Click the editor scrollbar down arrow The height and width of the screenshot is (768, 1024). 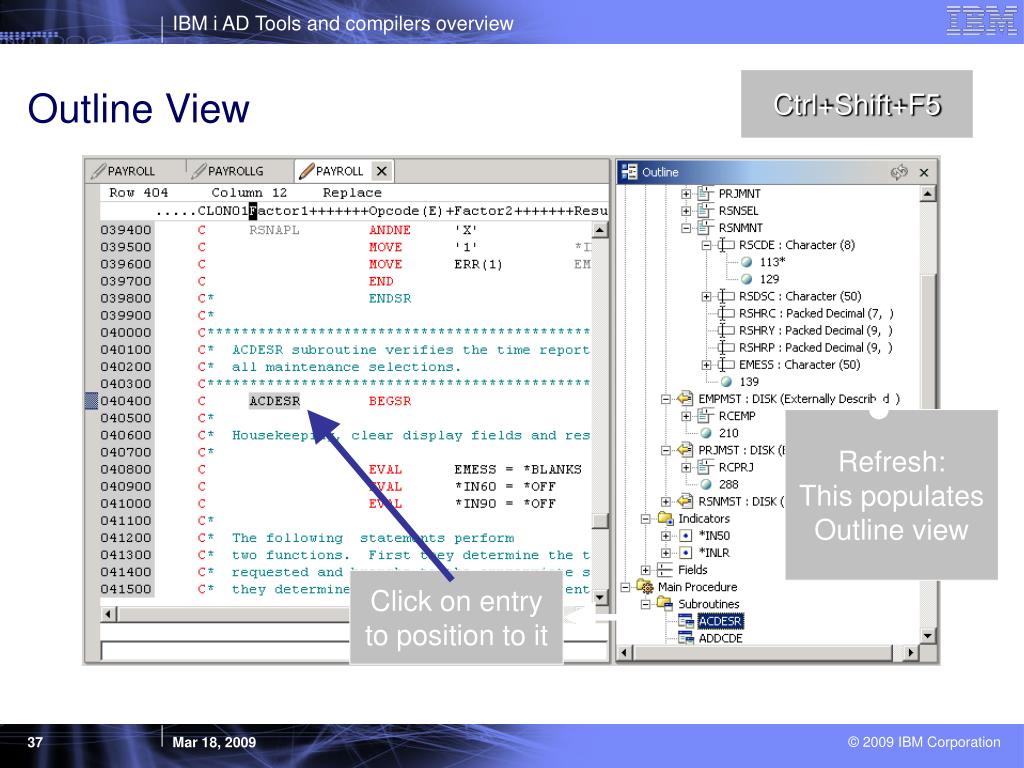pyautogui.click(x=600, y=597)
